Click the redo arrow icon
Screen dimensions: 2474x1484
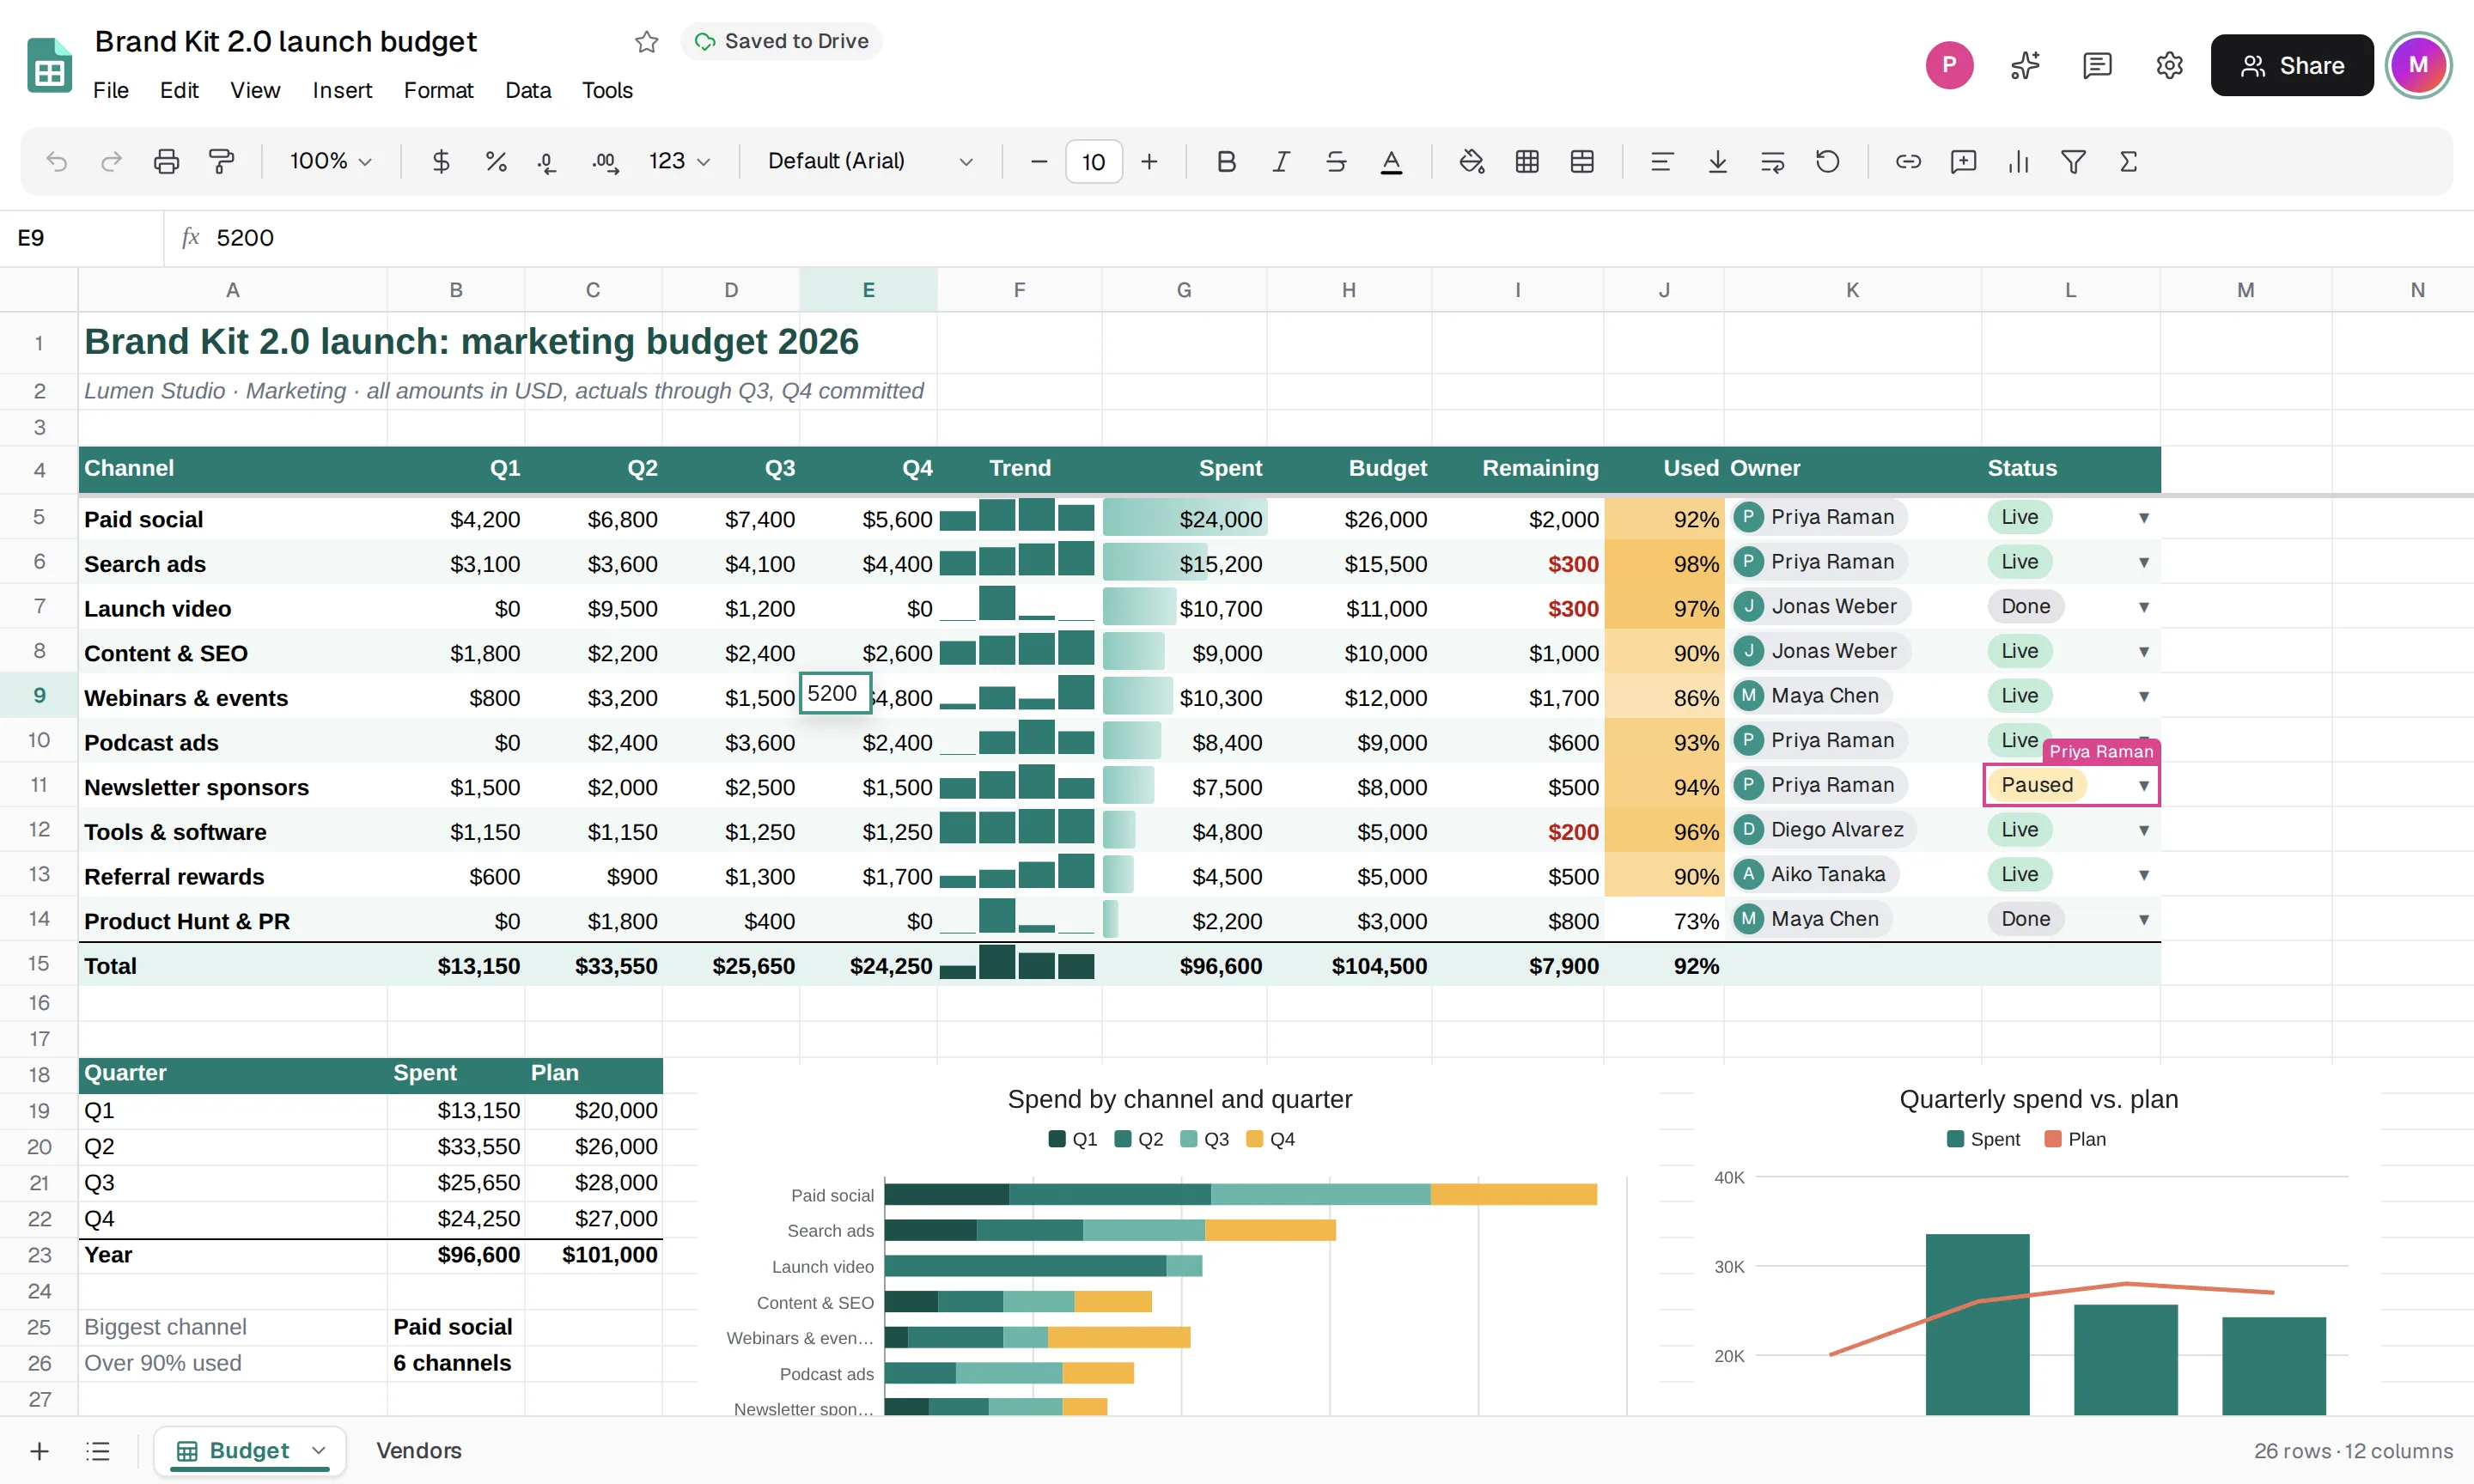(112, 161)
